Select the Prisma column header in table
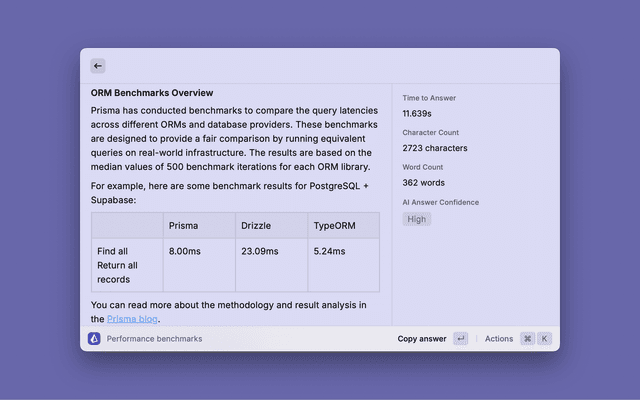This screenshot has width=640, height=400. click(183, 226)
